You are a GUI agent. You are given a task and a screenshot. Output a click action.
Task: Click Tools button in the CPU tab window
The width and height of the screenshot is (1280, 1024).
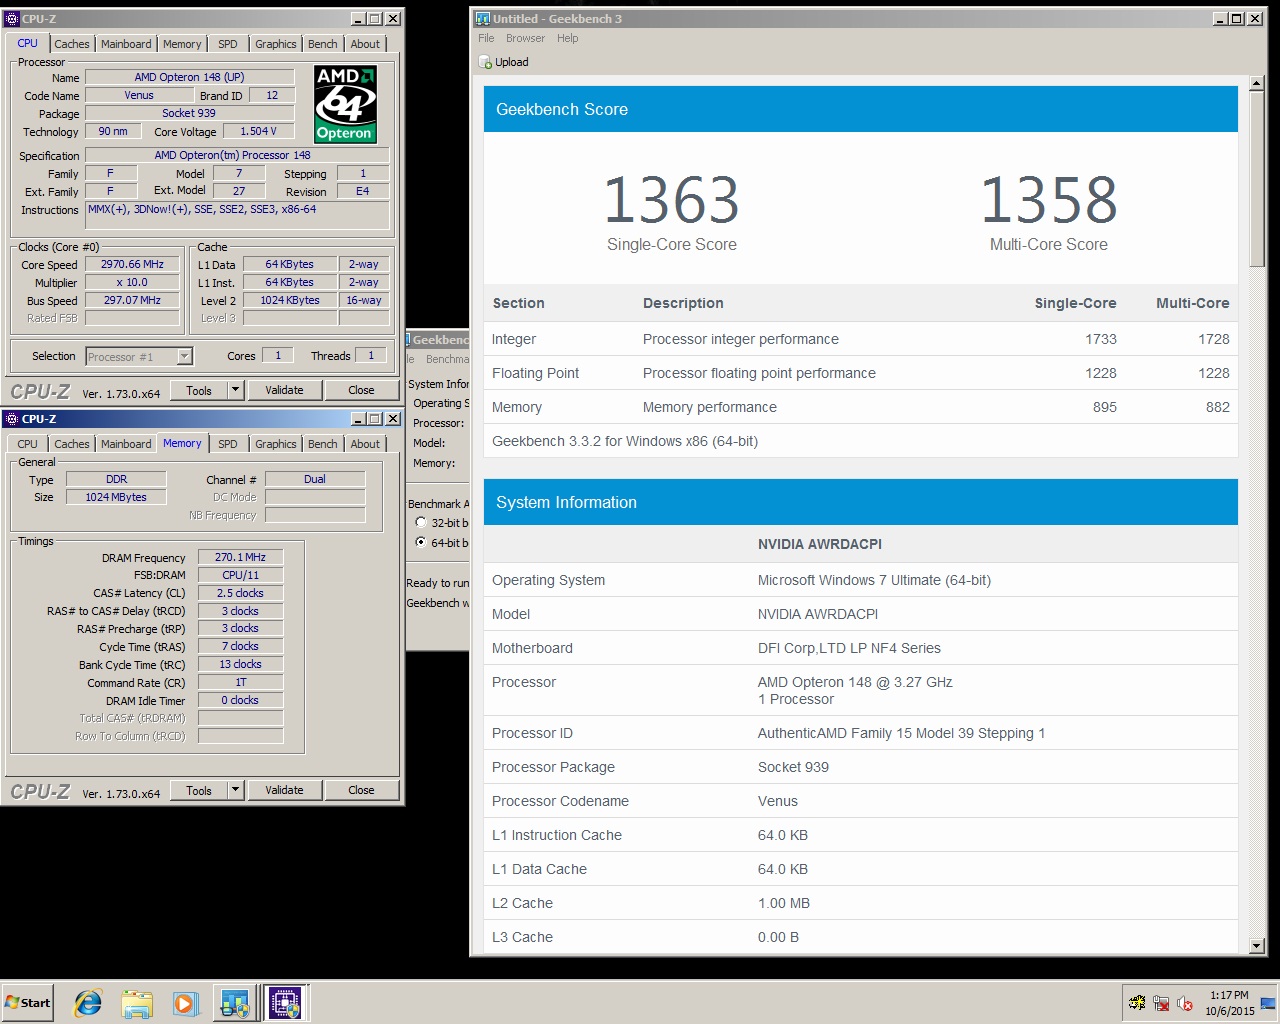[199, 390]
